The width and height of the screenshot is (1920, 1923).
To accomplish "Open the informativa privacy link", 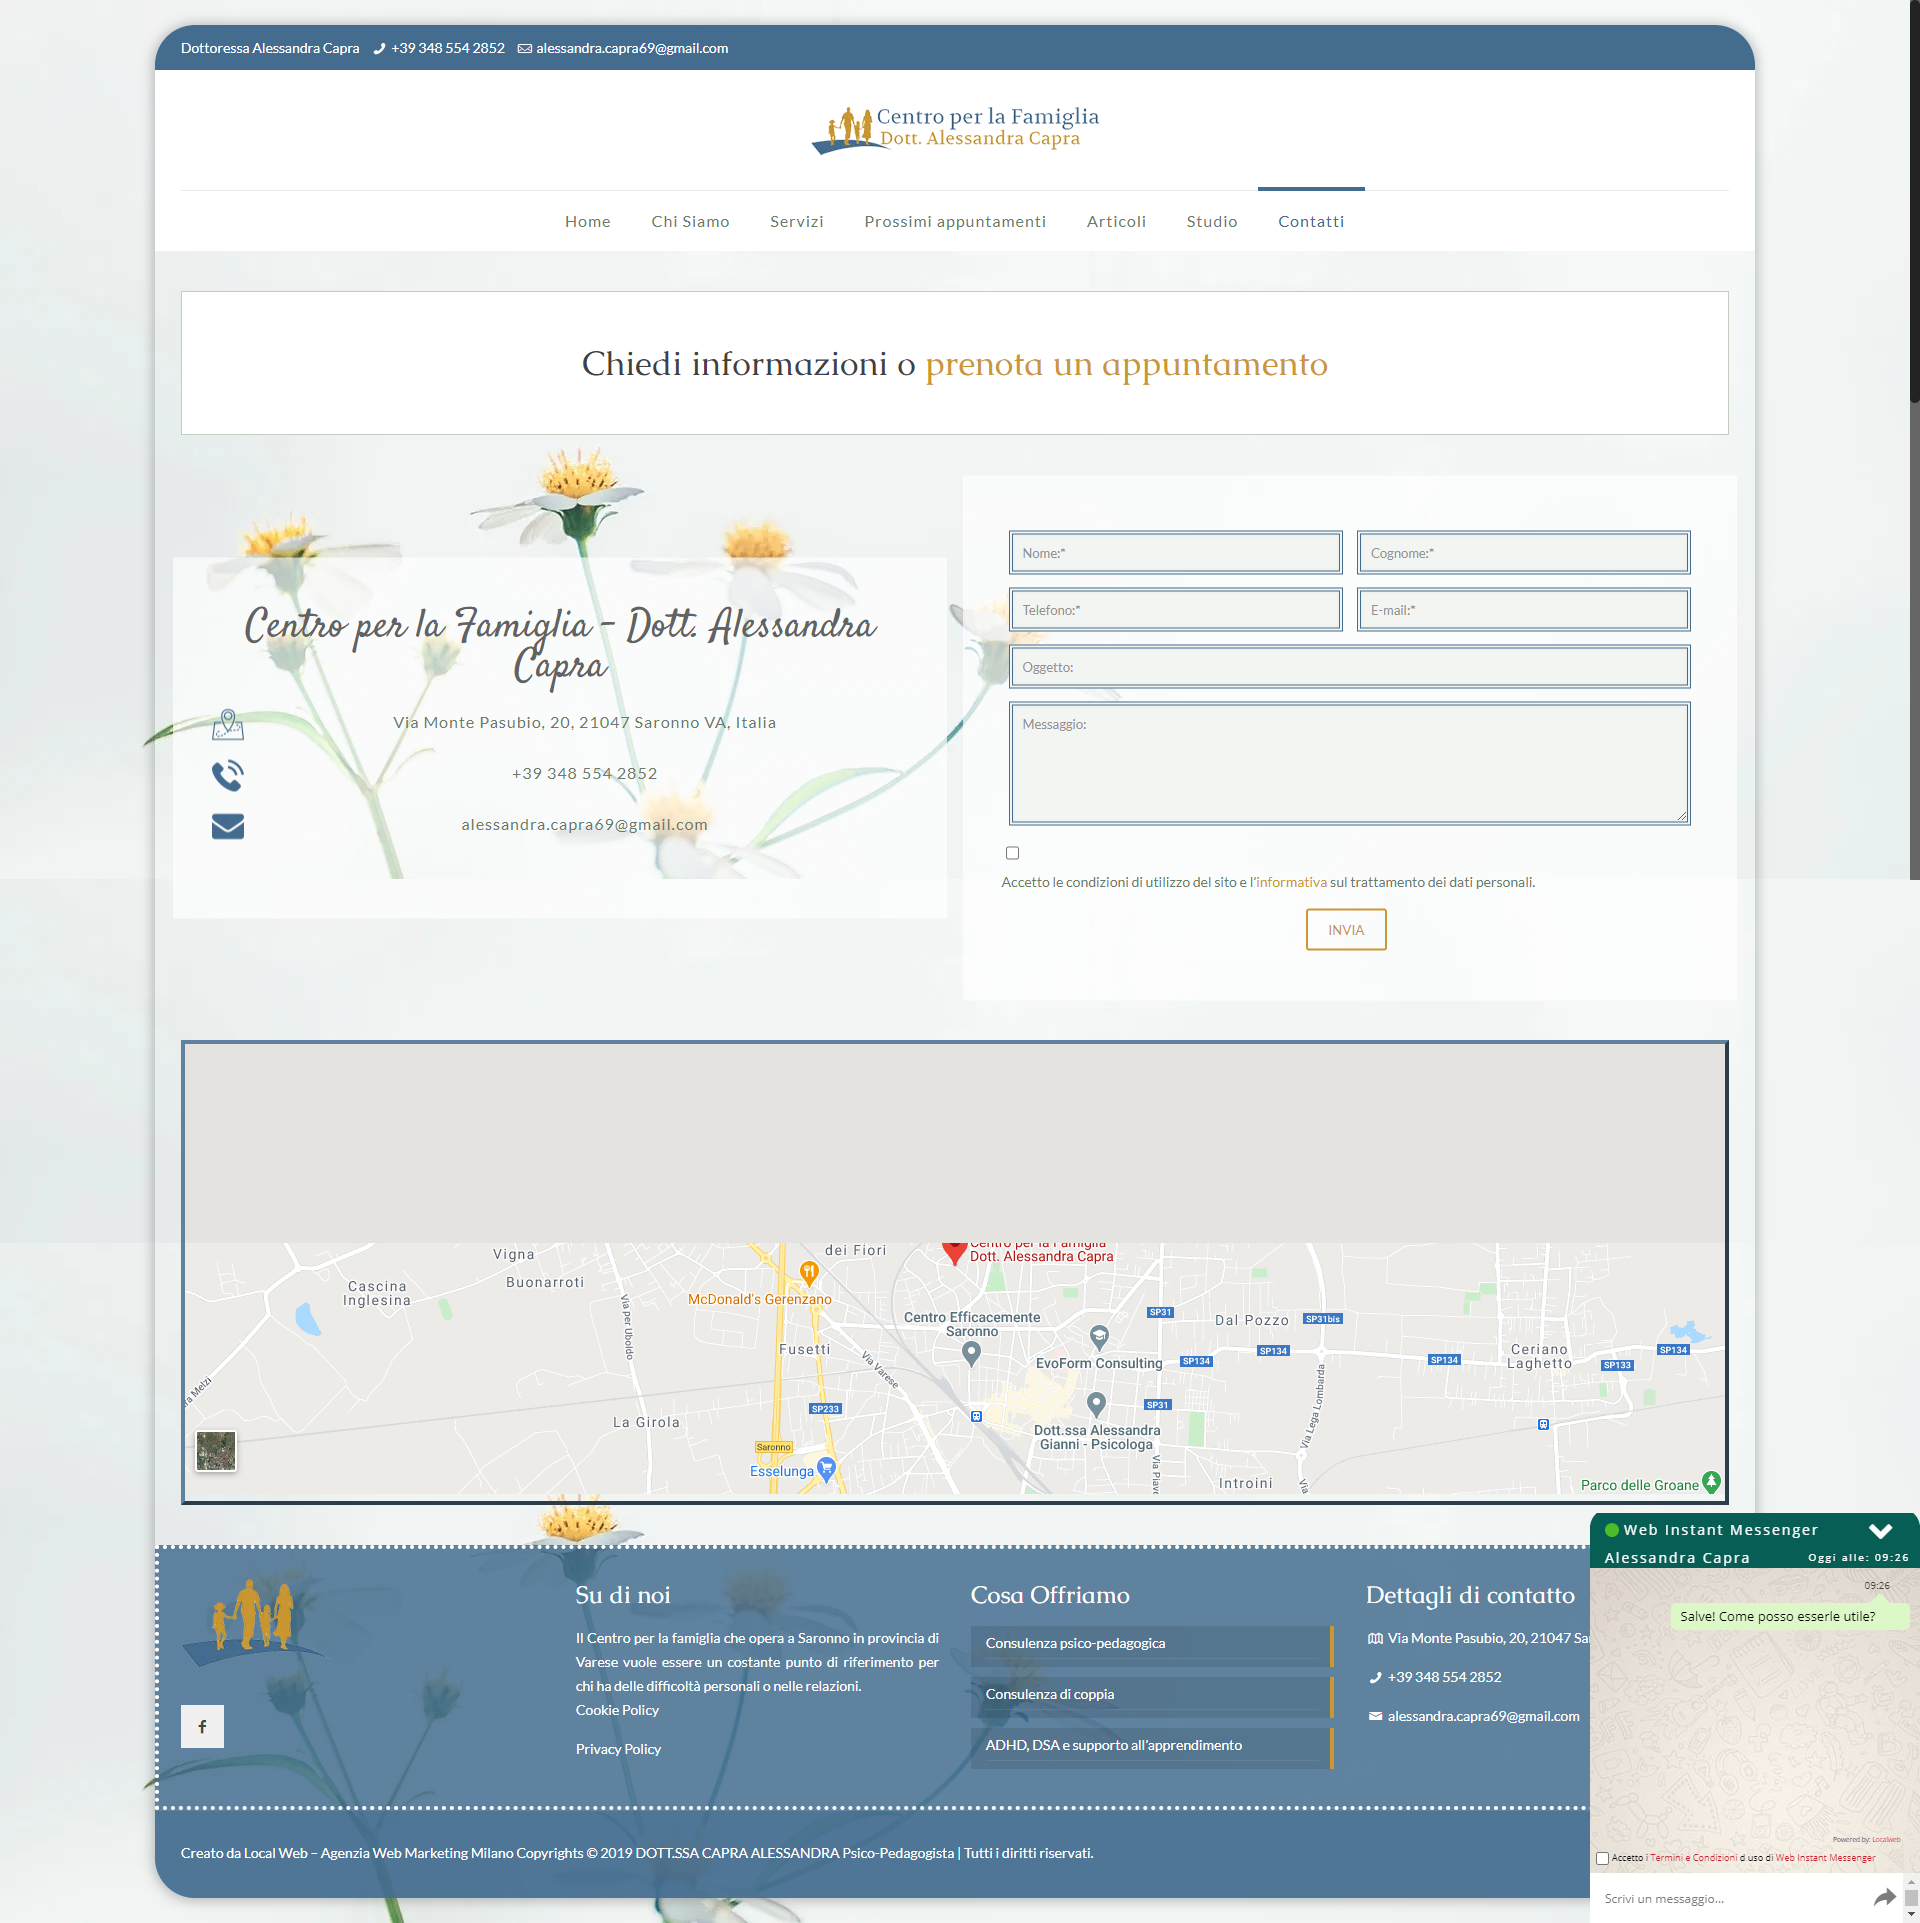I will 1291,882.
